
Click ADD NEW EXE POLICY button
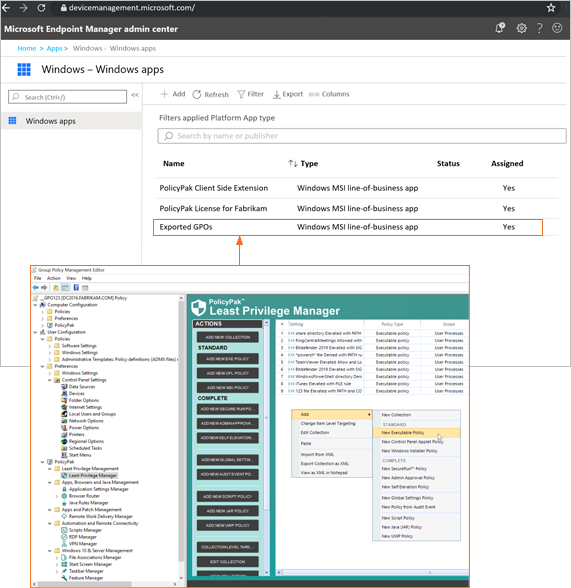click(228, 359)
